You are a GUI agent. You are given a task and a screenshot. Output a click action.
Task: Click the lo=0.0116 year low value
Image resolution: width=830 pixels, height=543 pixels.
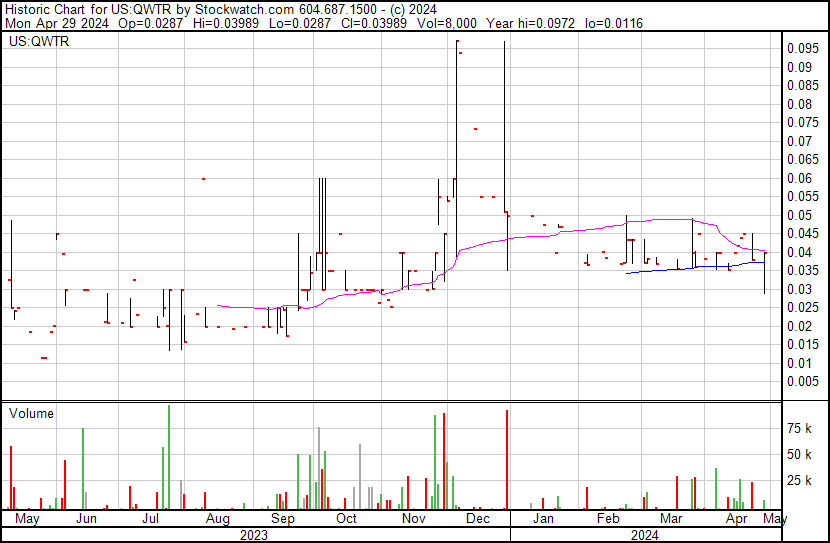click(614, 24)
